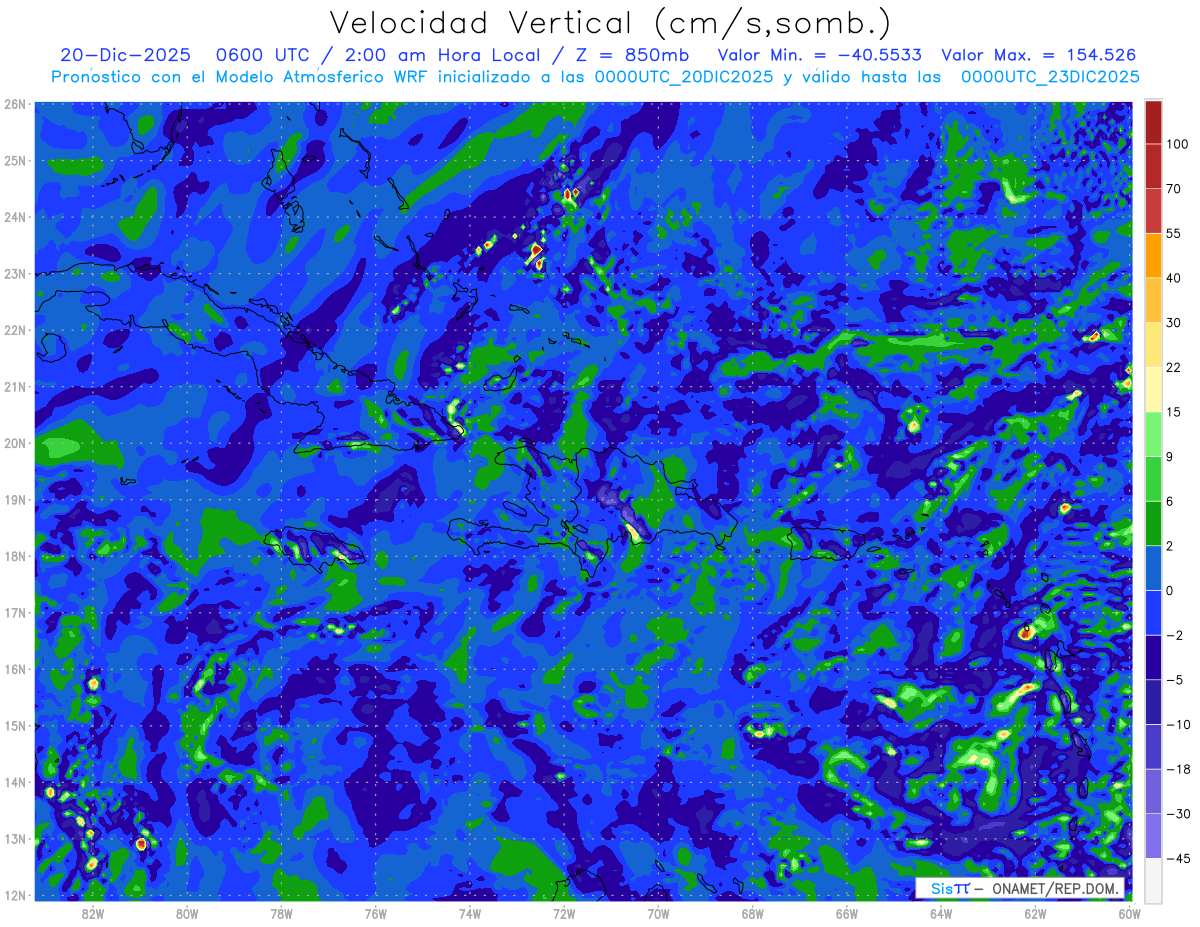The width and height of the screenshot is (1200, 927).
Task: Click the dark red swatch above colorbar label 100
Action: pyautogui.click(x=1154, y=122)
